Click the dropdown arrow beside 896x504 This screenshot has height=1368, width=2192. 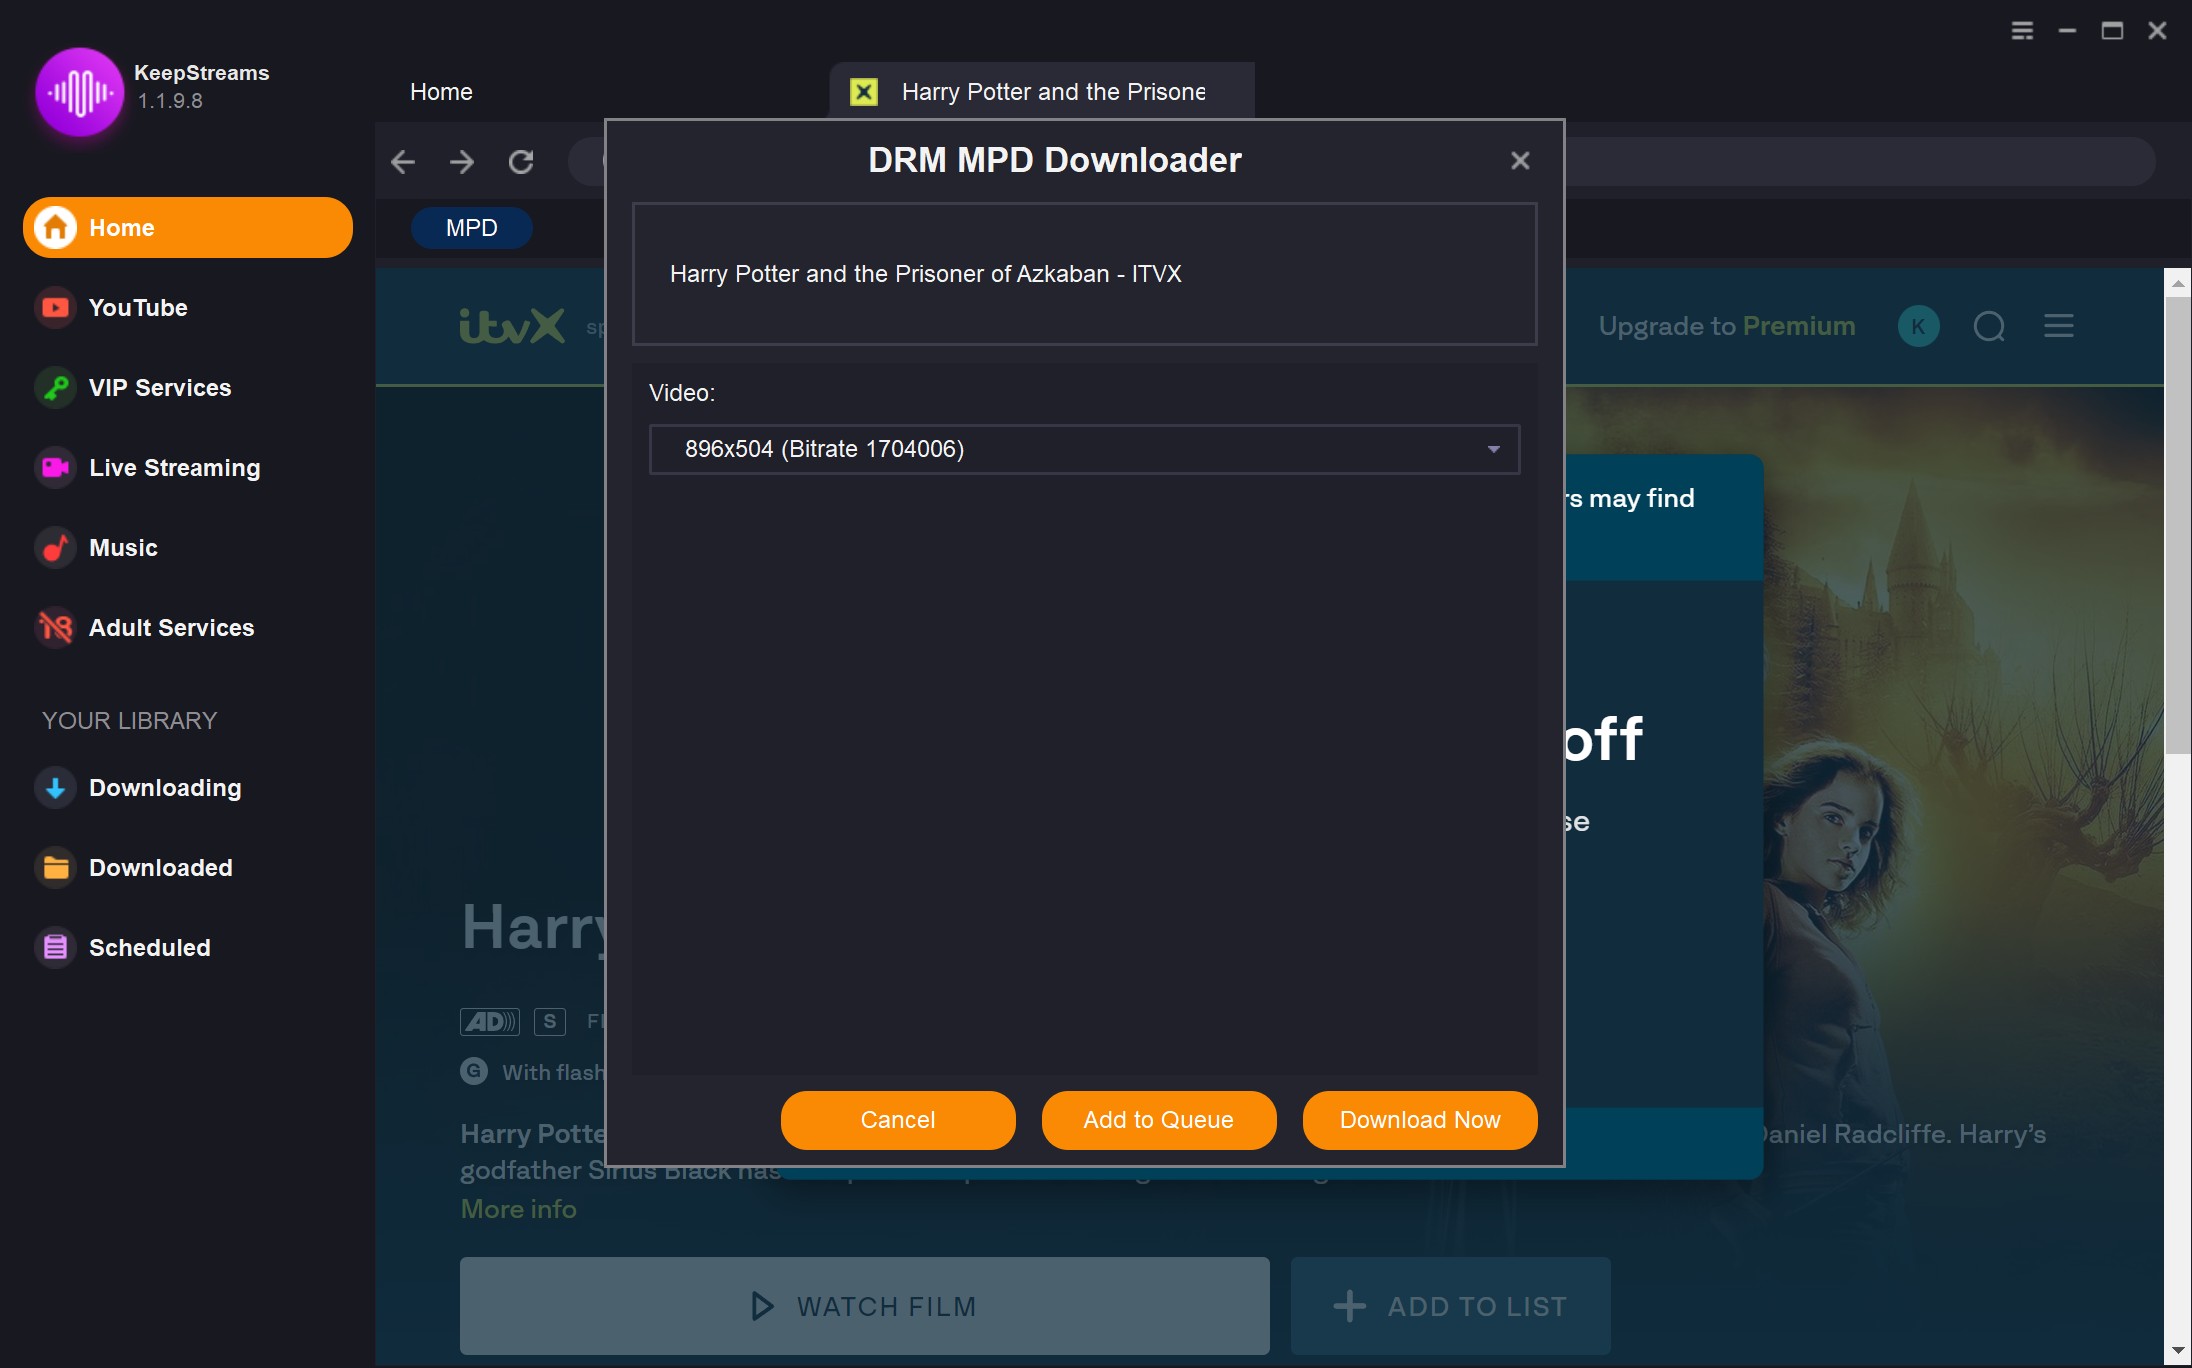click(1493, 449)
